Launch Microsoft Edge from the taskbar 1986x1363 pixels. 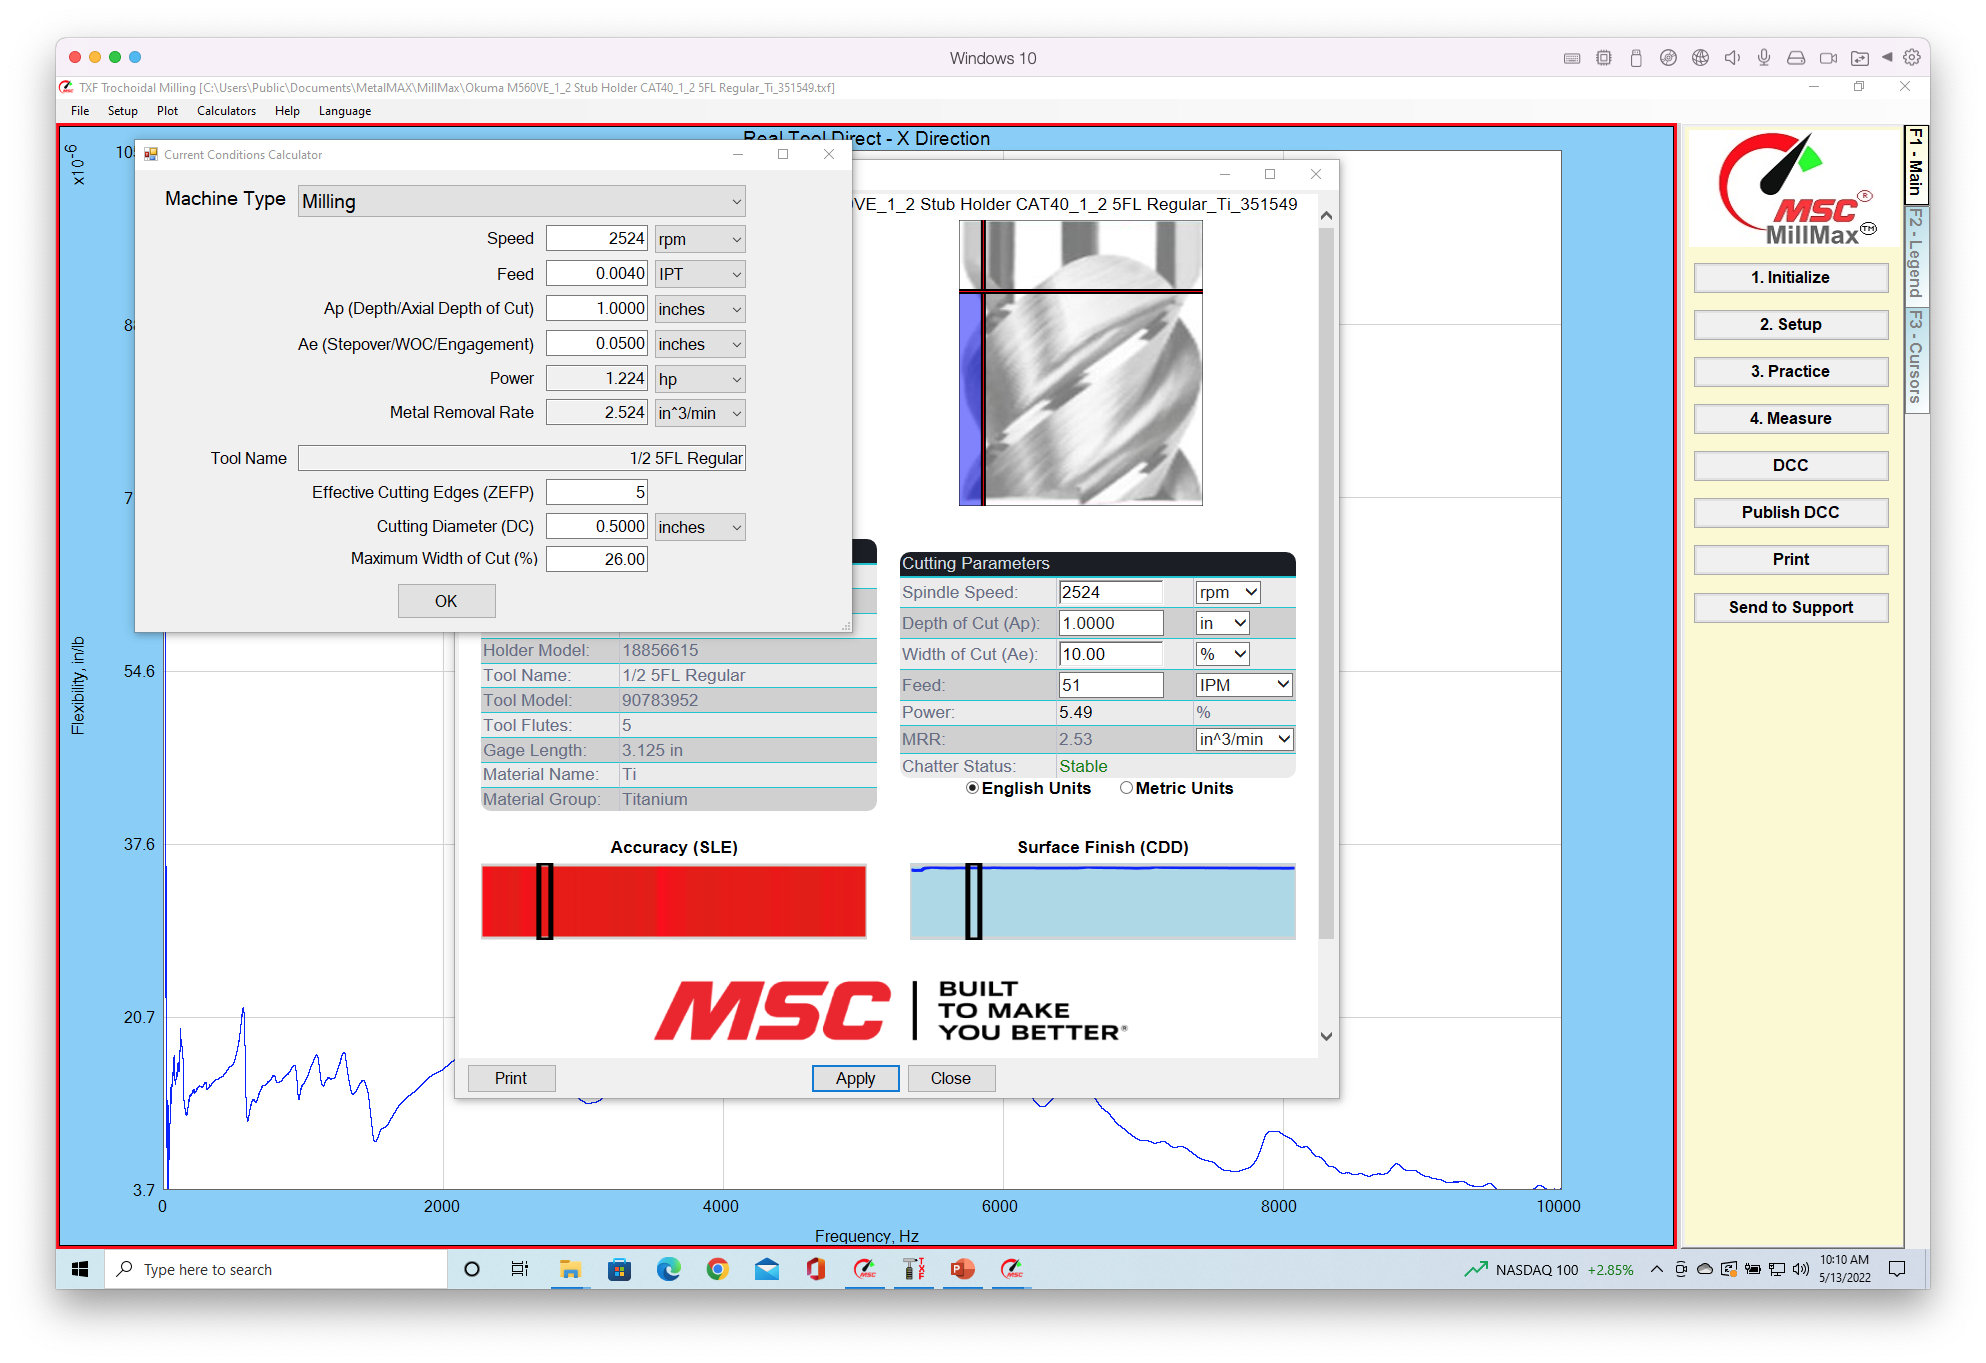668,1269
